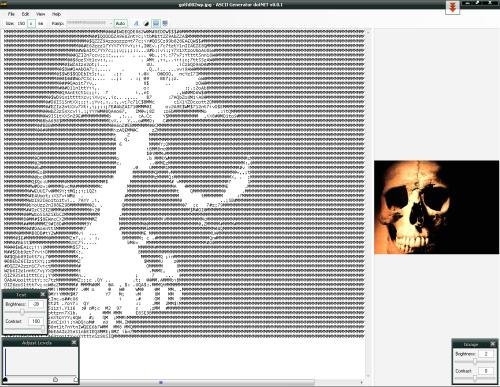Viewport: 500px width, 387px height.
Task: Close the Text brightness panel
Action: [x=43, y=294]
